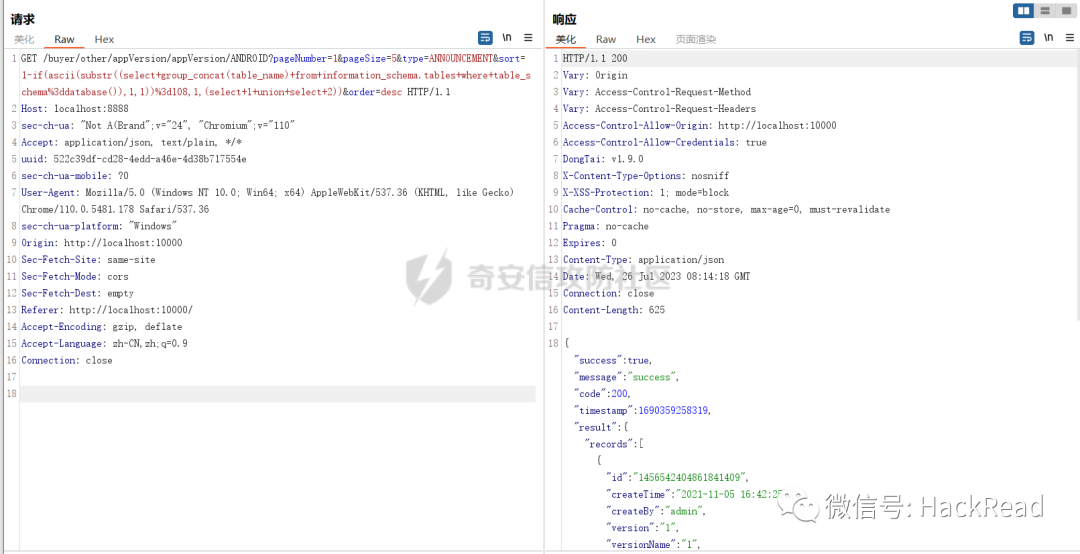Viewport: 1080px width, 554px height.
Task: Open response panel hamburger options menu
Action: tap(1070, 38)
